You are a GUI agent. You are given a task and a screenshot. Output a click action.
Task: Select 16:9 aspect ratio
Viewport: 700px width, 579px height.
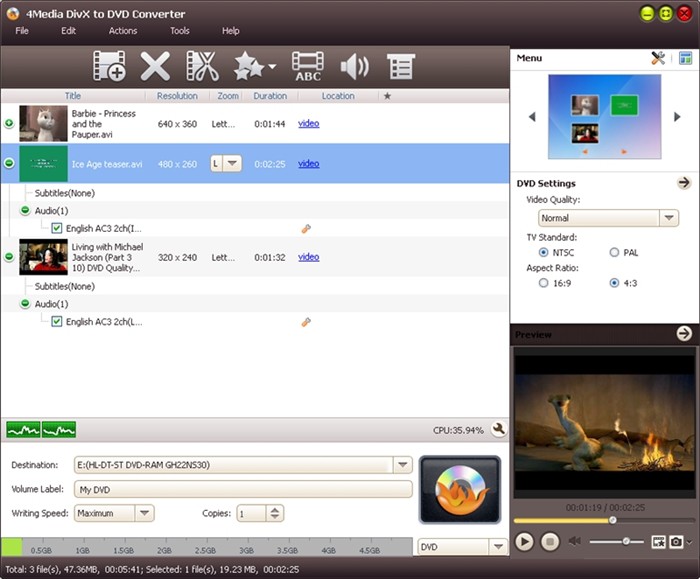[x=543, y=283]
